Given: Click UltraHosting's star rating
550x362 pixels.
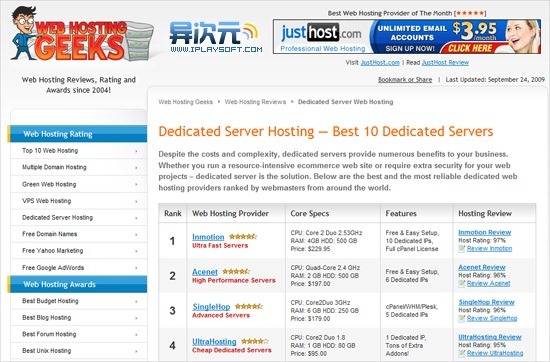Looking at the screenshot, I should [x=255, y=341].
